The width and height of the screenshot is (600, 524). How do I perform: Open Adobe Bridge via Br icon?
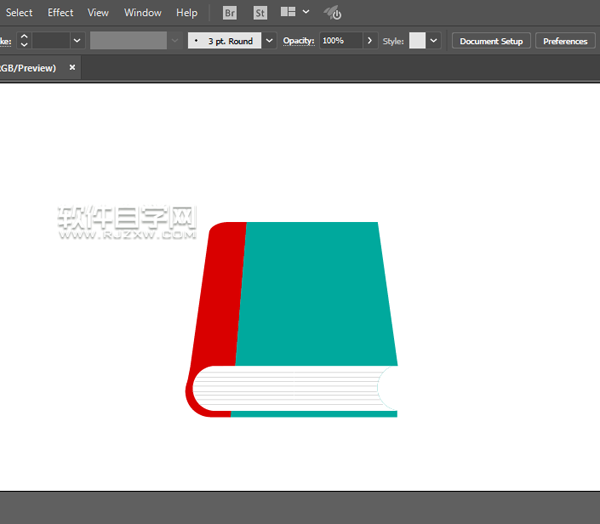[230, 13]
